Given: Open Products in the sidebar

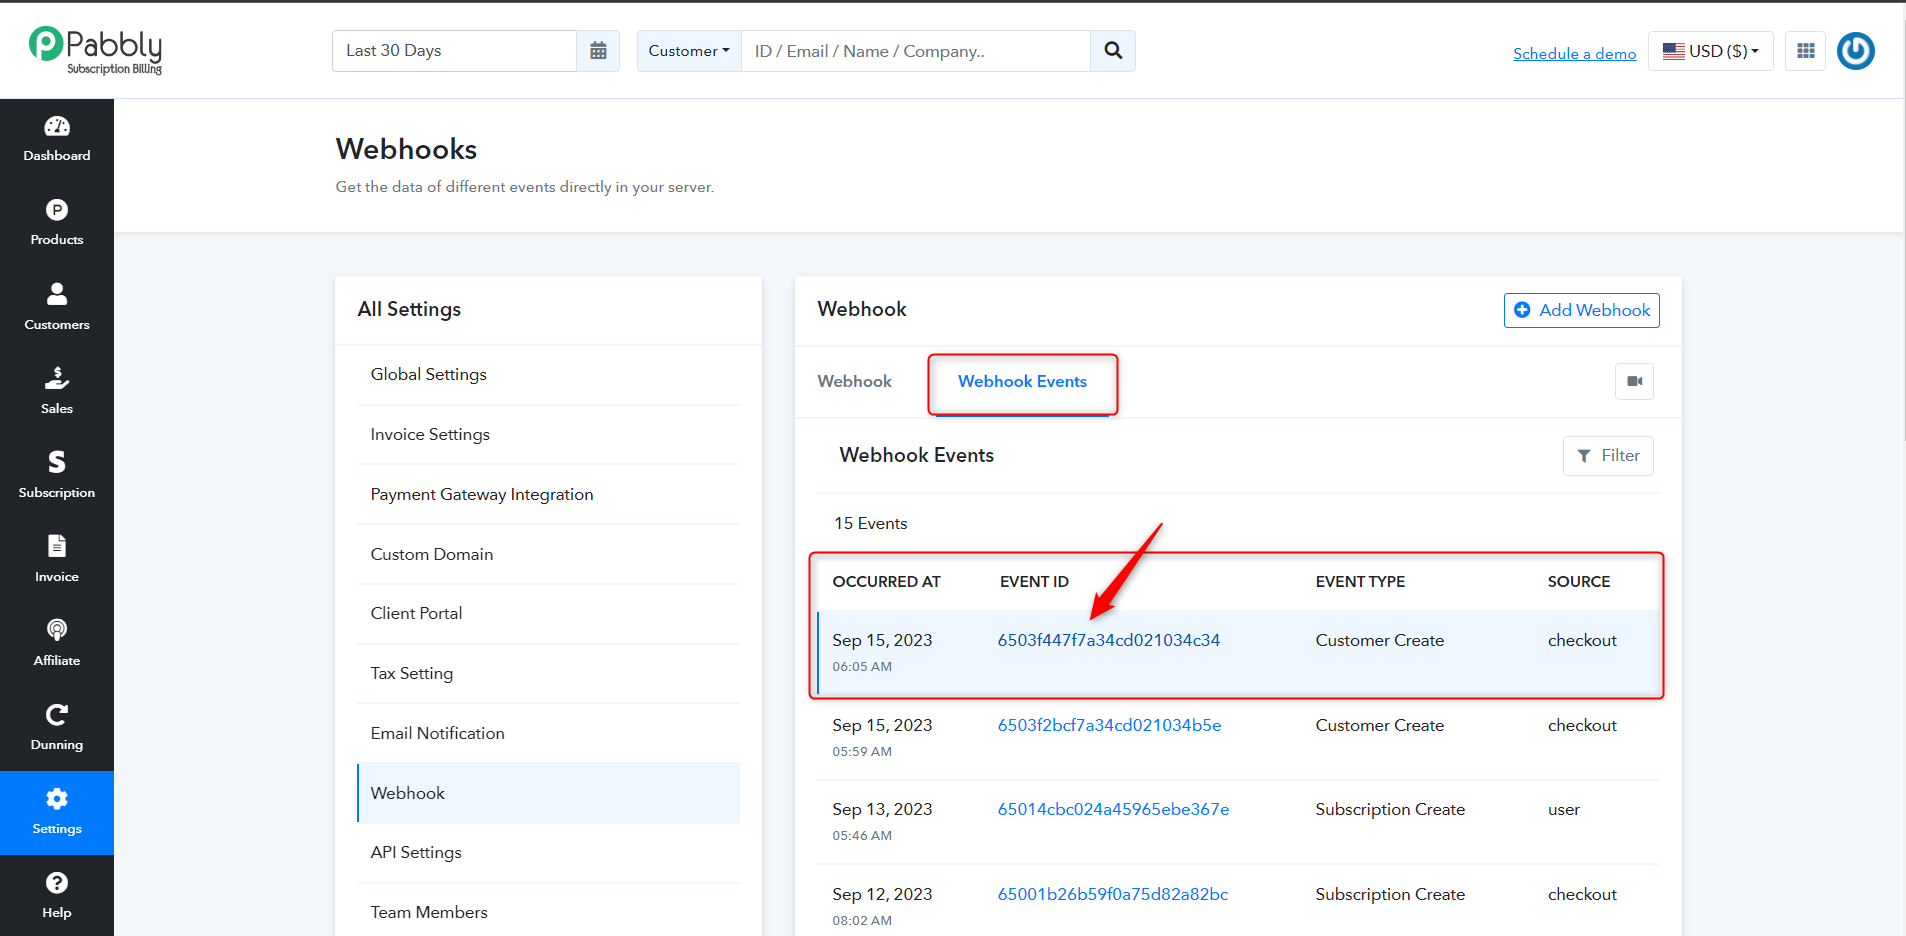Looking at the screenshot, I should click(x=57, y=223).
